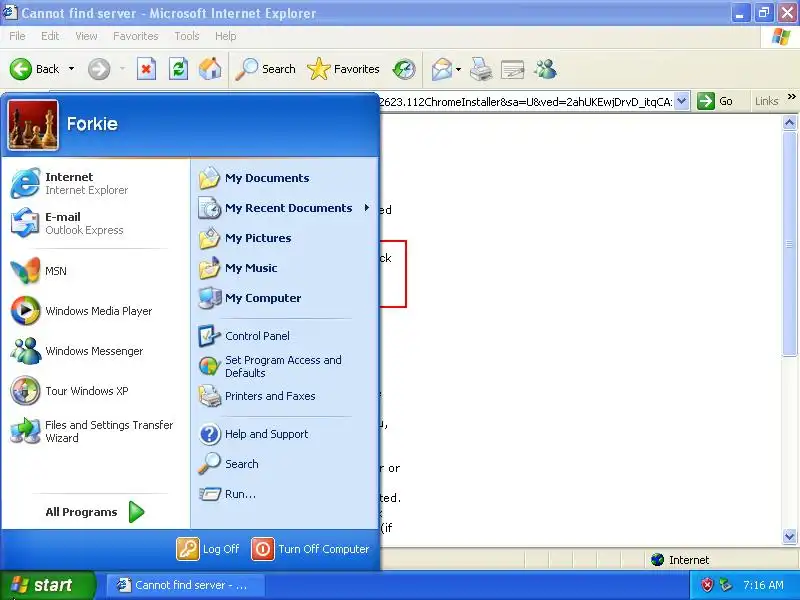Image resolution: width=800 pixels, height=600 pixels.
Task: Open the address bar dropdown arrow
Action: (x=682, y=101)
